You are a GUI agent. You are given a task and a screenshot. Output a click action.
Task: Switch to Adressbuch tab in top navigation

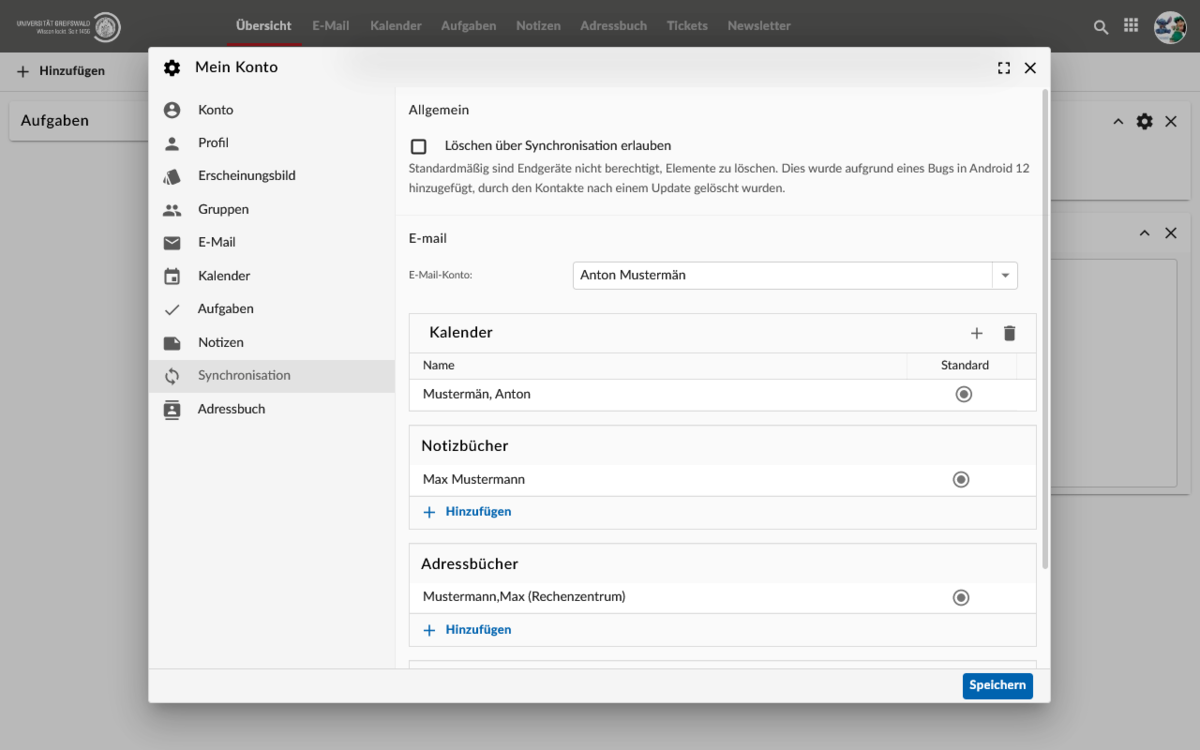[613, 26]
